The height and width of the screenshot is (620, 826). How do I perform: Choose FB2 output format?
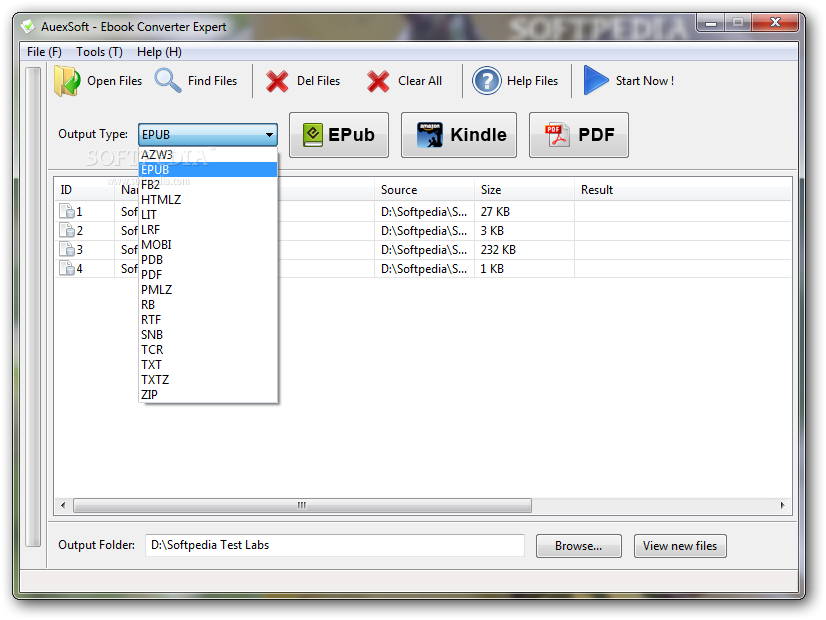pyautogui.click(x=208, y=185)
